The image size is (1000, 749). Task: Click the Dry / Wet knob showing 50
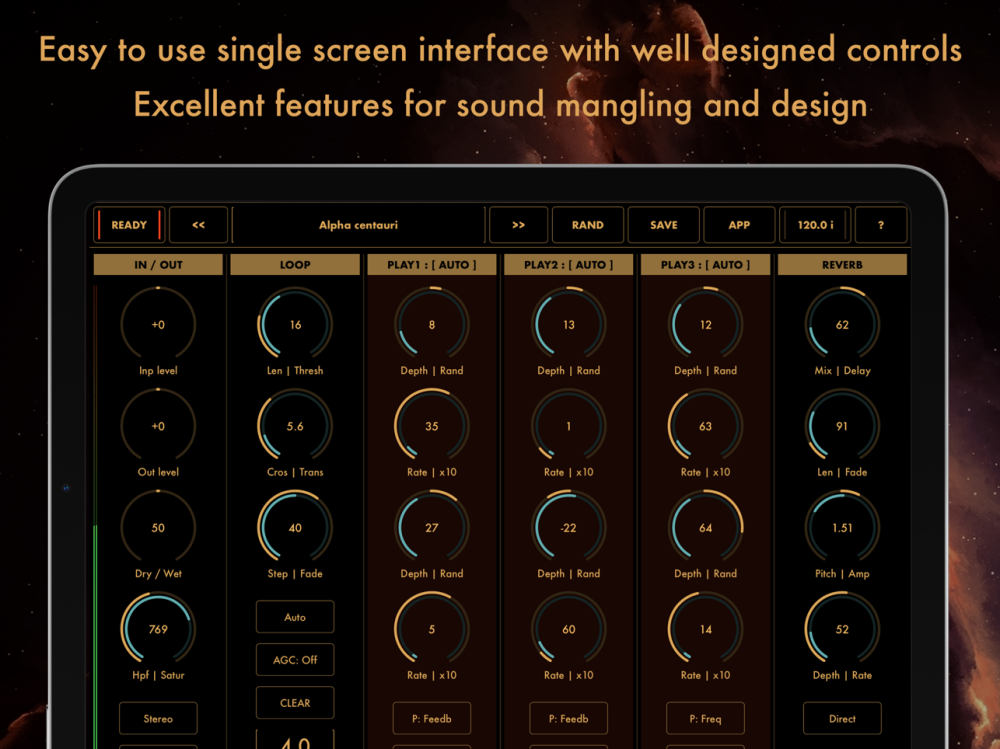[158, 528]
